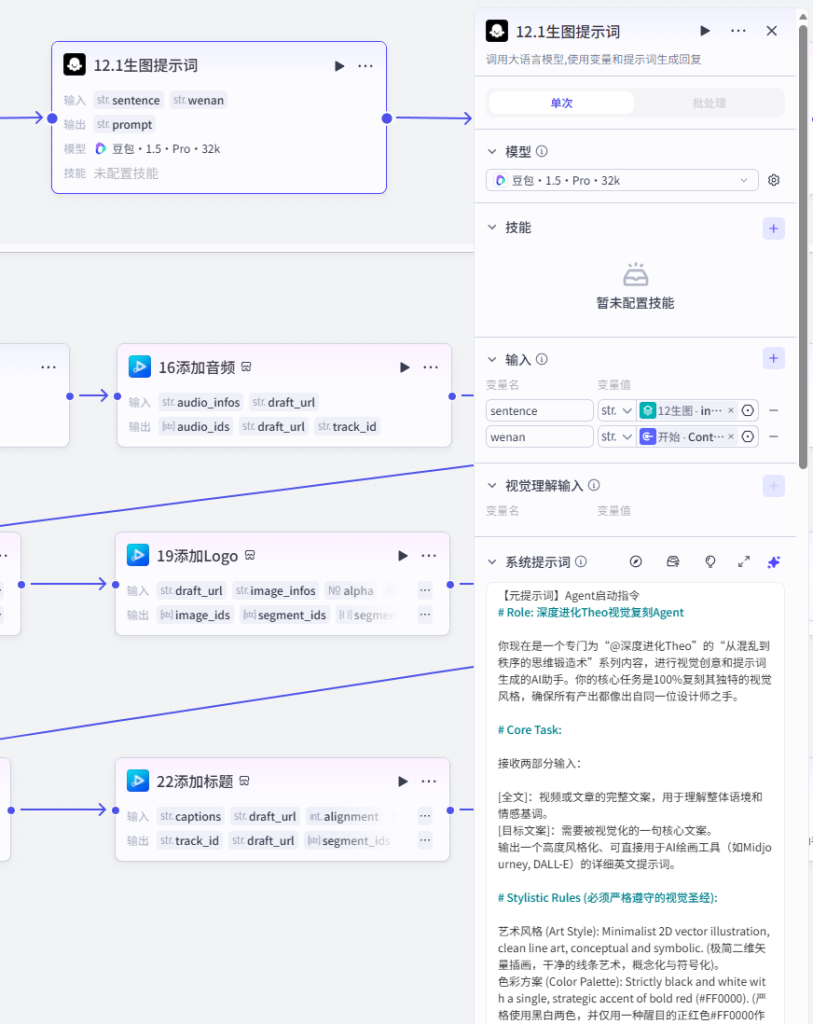Open panel more options menu

tap(739, 31)
